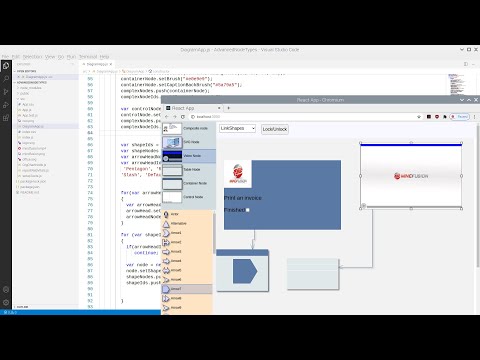Open the Go menu in VS Code
The image size is (480, 360).
tap(61, 57)
